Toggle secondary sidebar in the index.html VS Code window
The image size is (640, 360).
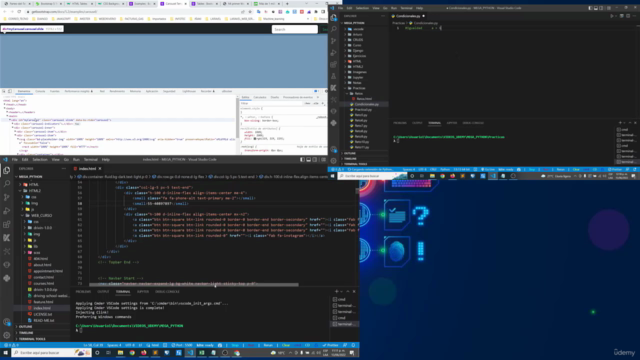(x=315, y=160)
